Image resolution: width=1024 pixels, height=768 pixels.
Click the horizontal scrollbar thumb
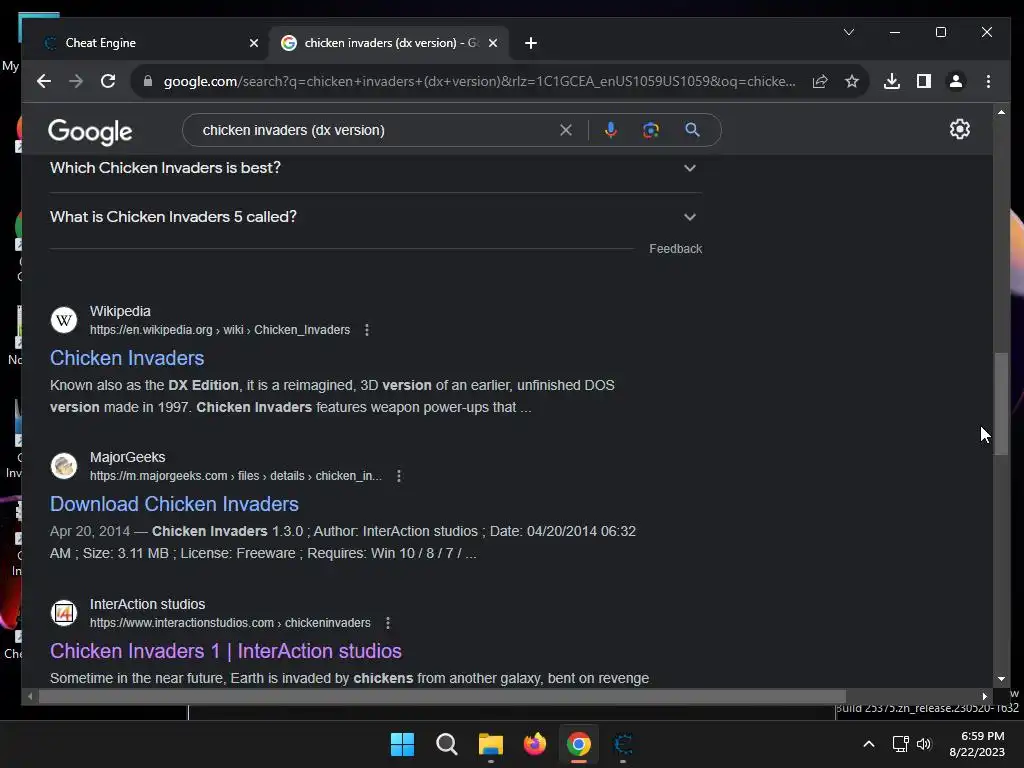coord(442,697)
